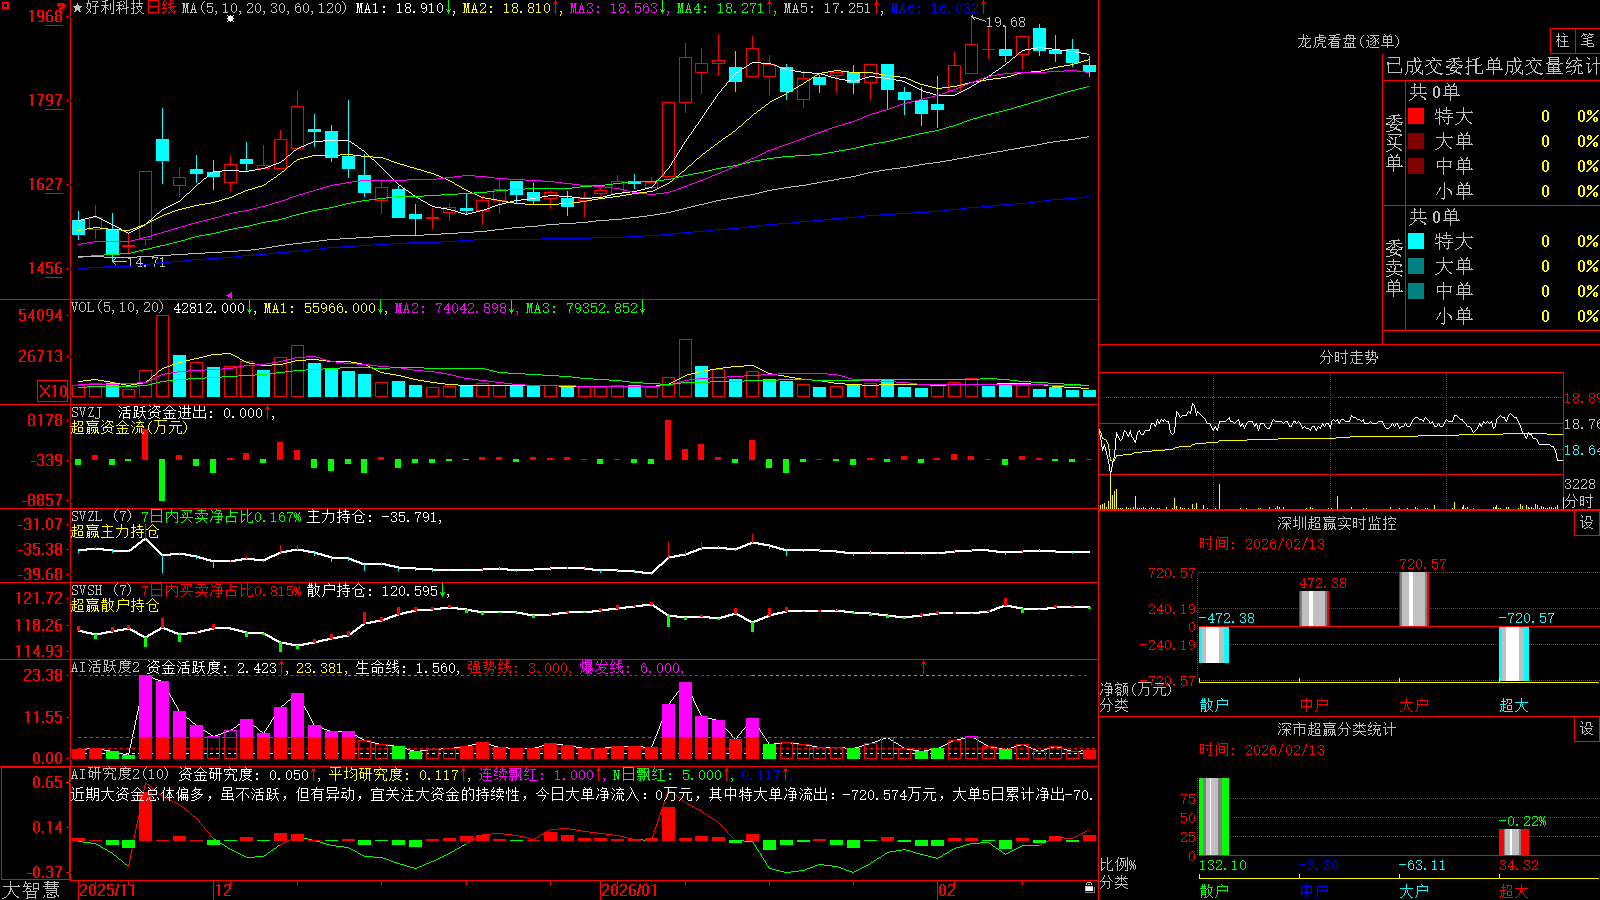Select the dark red 中单 buy-order swatch
Viewport: 1600px width, 900px height.
[x=1416, y=166]
